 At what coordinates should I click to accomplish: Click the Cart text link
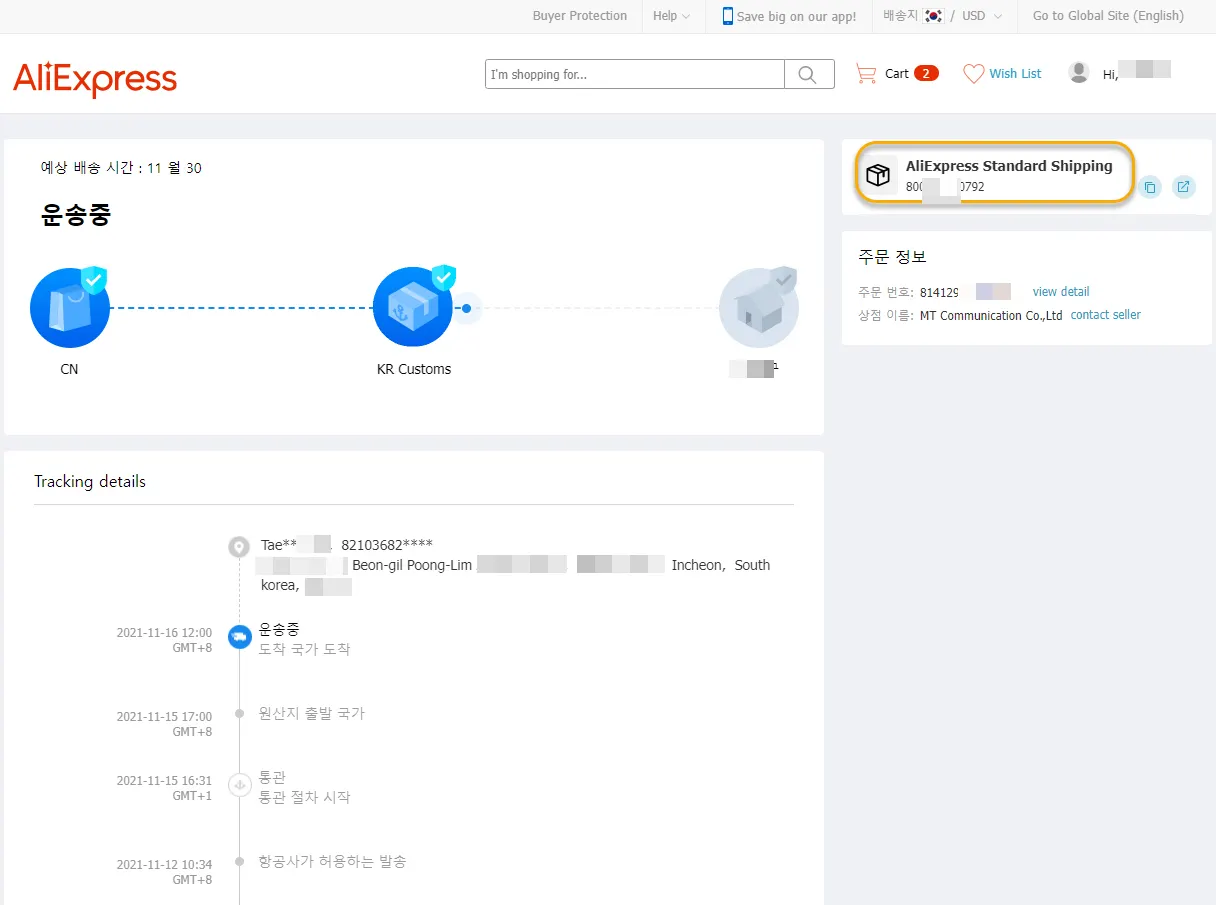click(897, 74)
